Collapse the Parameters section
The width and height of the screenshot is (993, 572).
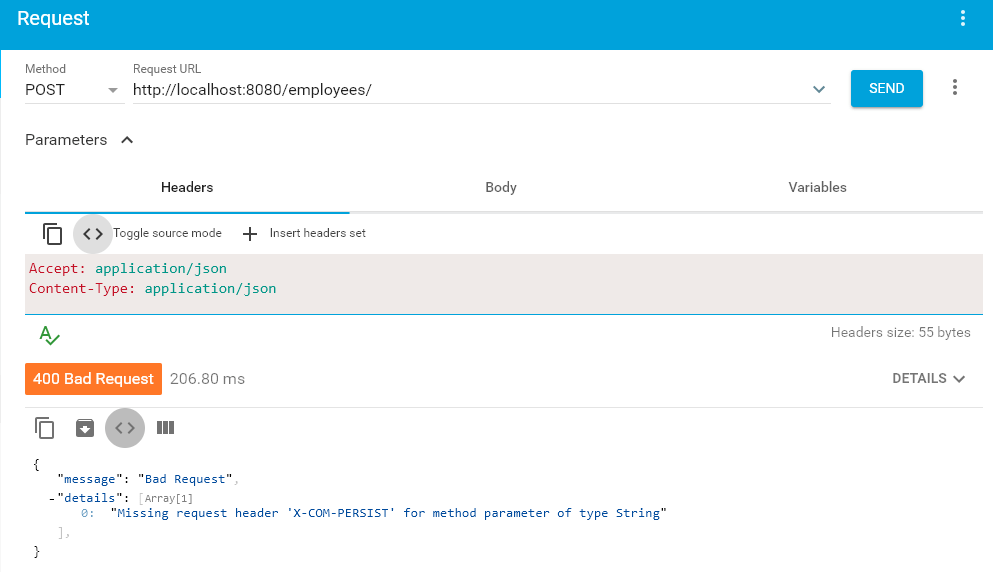pyautogui.click(x=127, y=140)
